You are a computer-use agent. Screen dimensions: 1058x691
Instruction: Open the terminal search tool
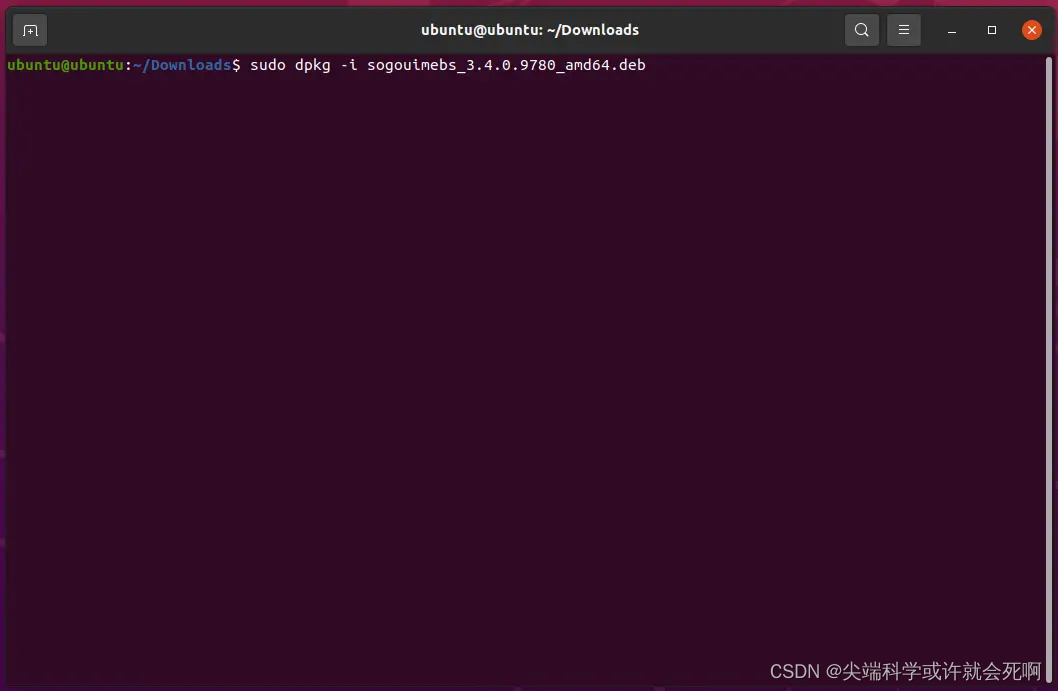click(862, 30)
